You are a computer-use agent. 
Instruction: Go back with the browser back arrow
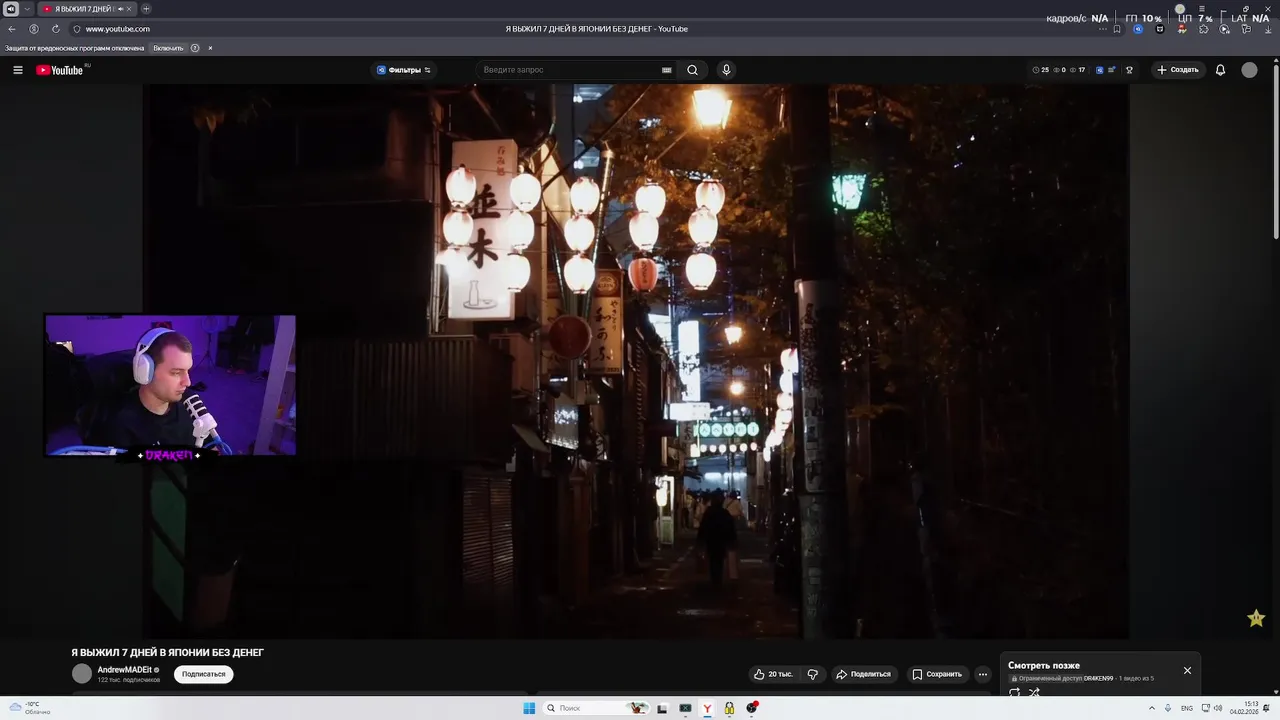(x=12, y=29)
